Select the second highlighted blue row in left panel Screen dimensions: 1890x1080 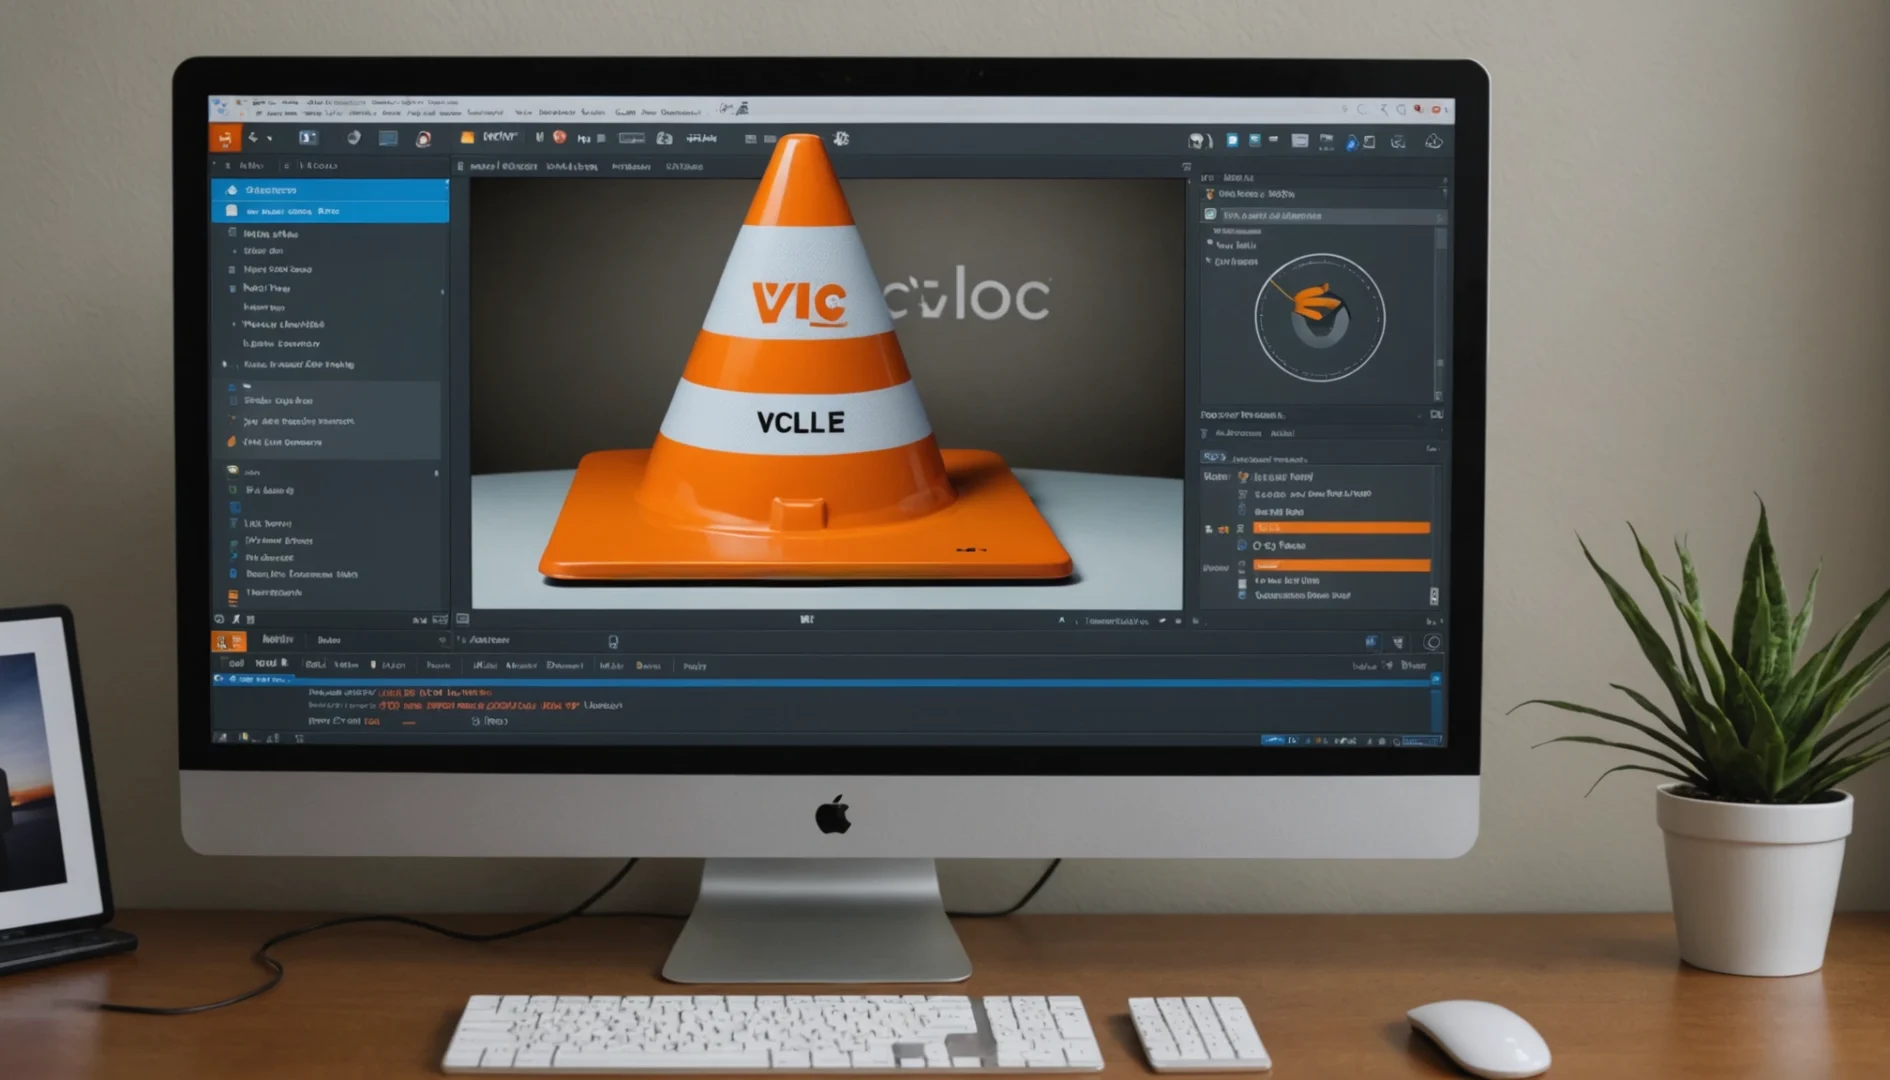(x=330, y=211)
